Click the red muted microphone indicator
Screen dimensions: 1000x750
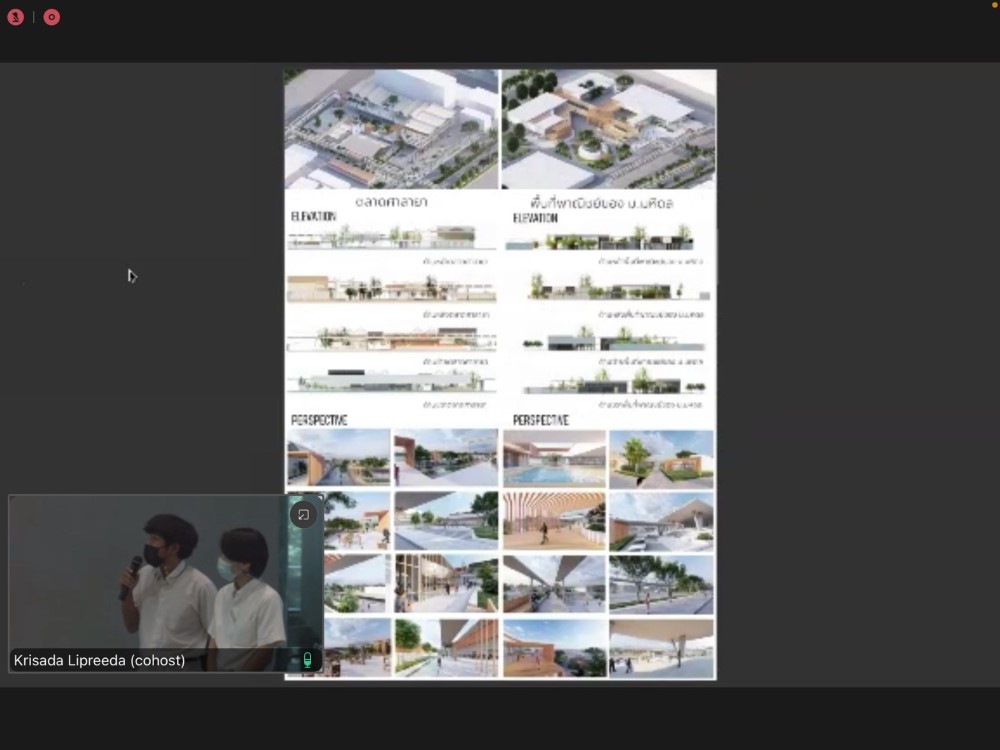(15, 17)
